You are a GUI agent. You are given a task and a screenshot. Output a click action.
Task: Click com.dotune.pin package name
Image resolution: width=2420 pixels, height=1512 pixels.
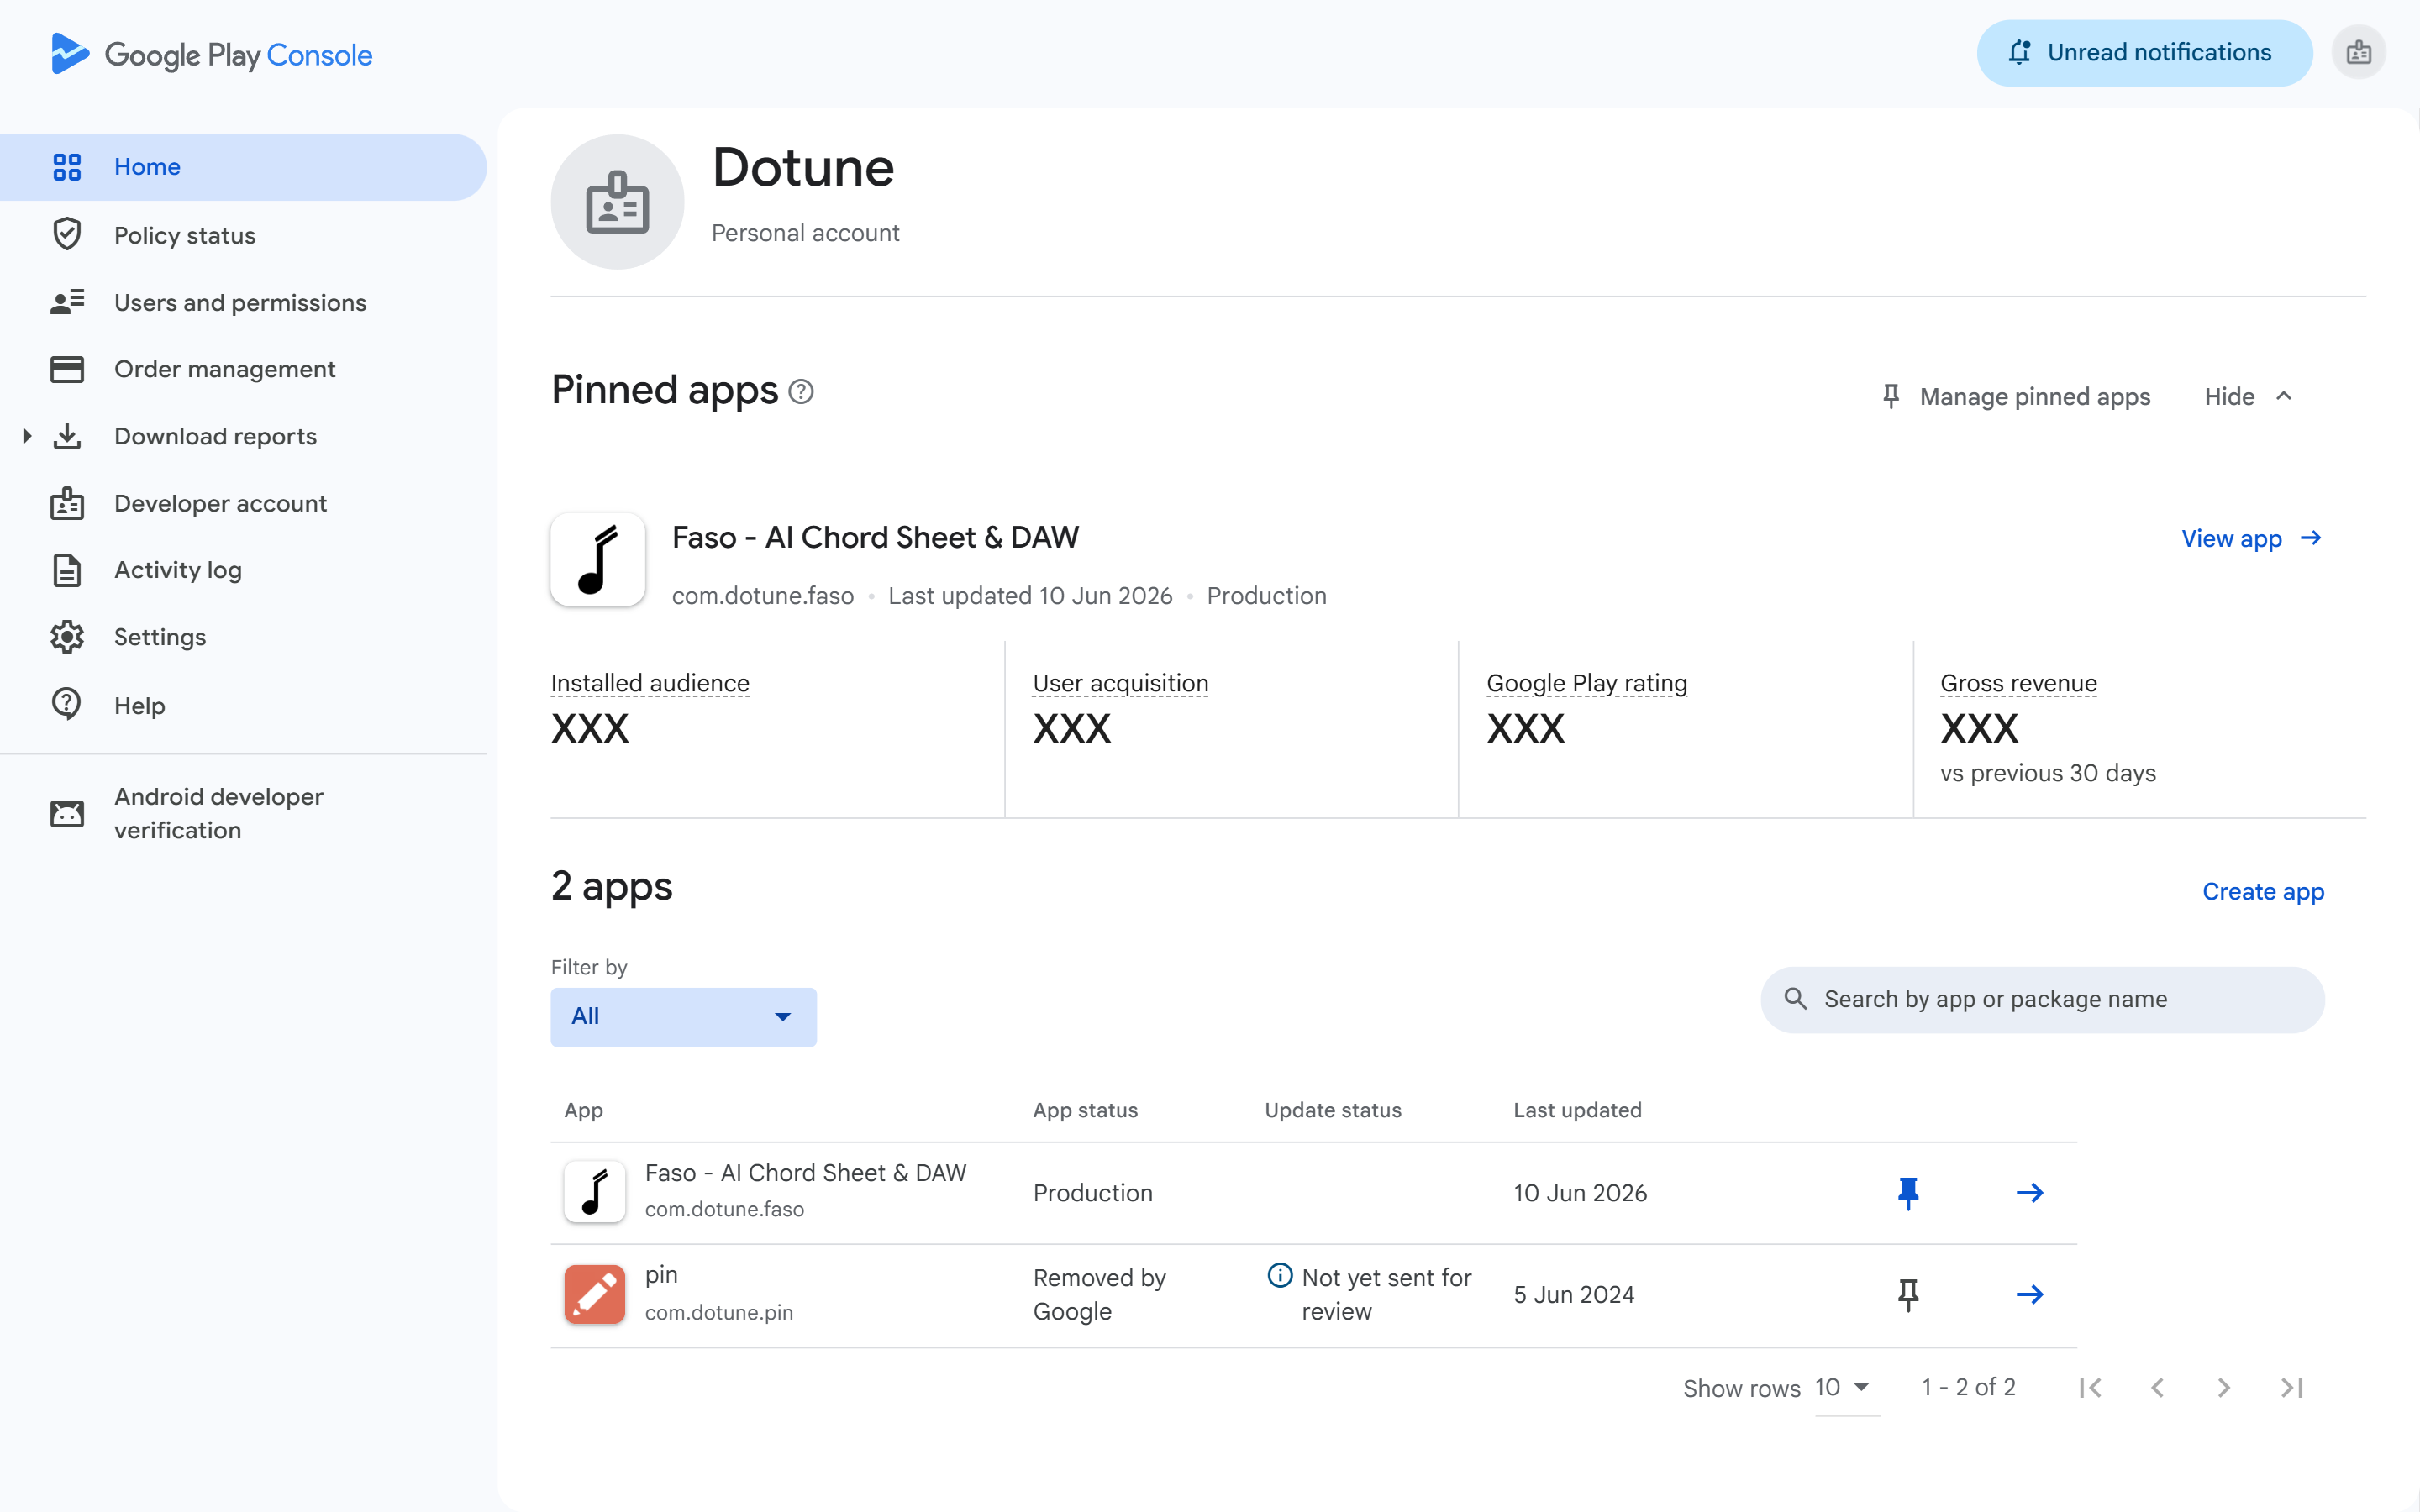point(719,1312)
